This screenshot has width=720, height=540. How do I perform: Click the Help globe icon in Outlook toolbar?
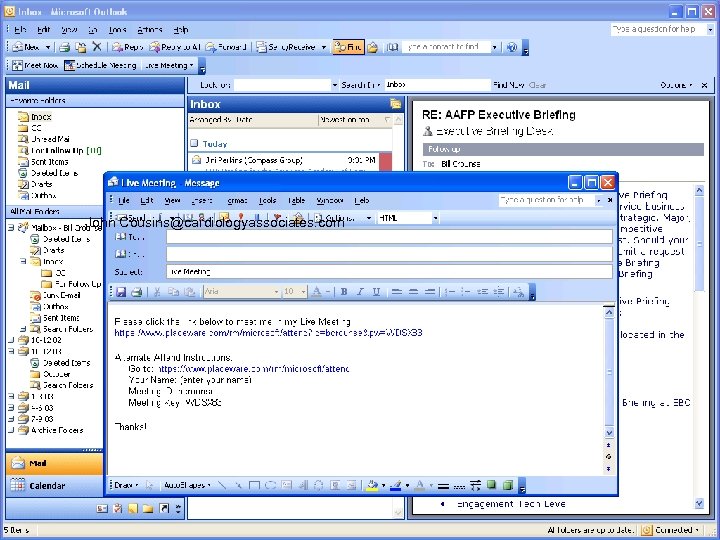tap(512, 47)
